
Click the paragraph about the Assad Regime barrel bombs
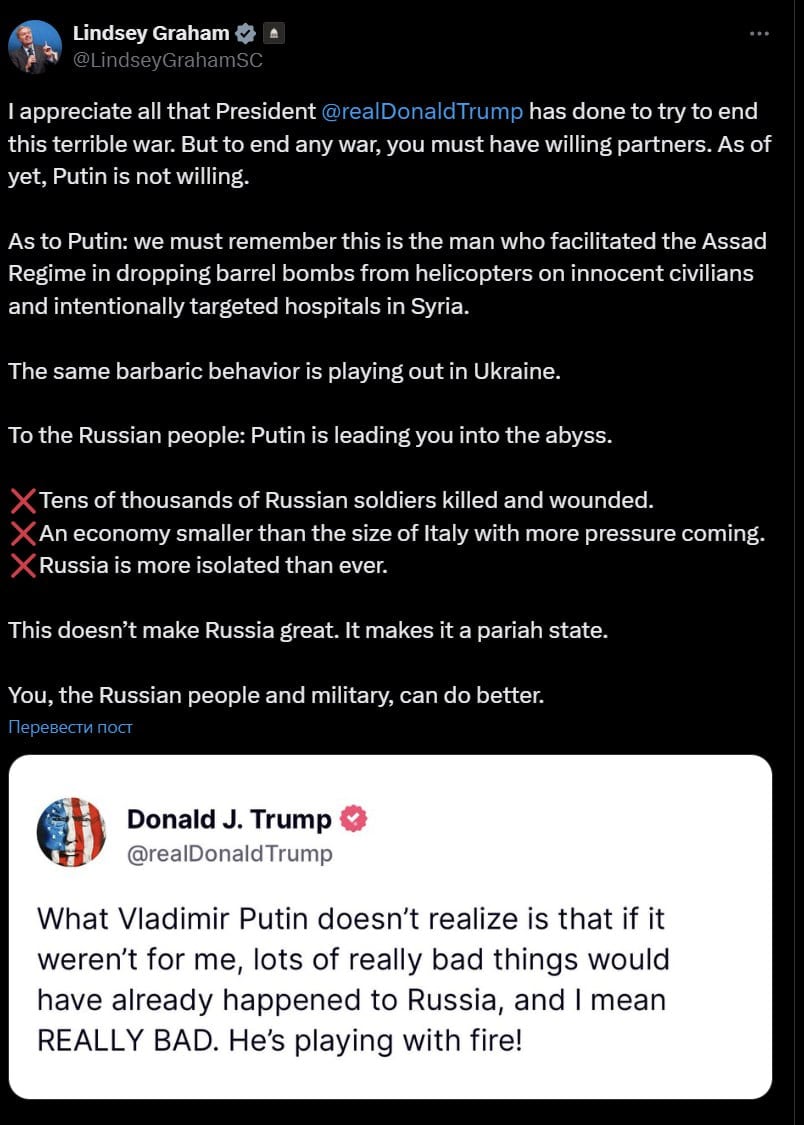pyautogui.click(x=387, y=273)
